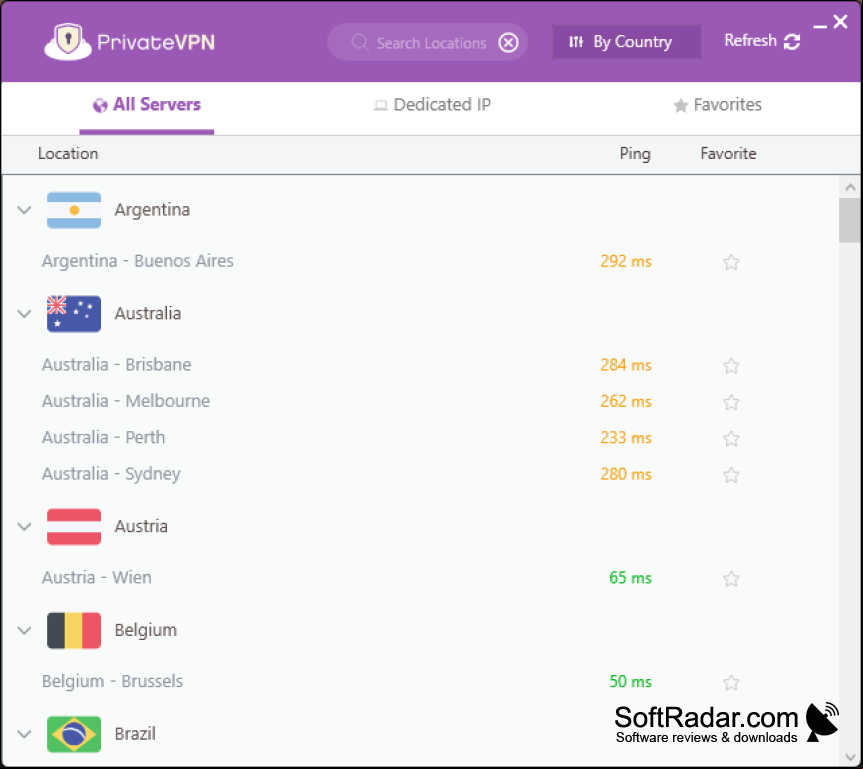
Task: Favorite the Australia - Brisbane server
Action: (x=731, y=366)
